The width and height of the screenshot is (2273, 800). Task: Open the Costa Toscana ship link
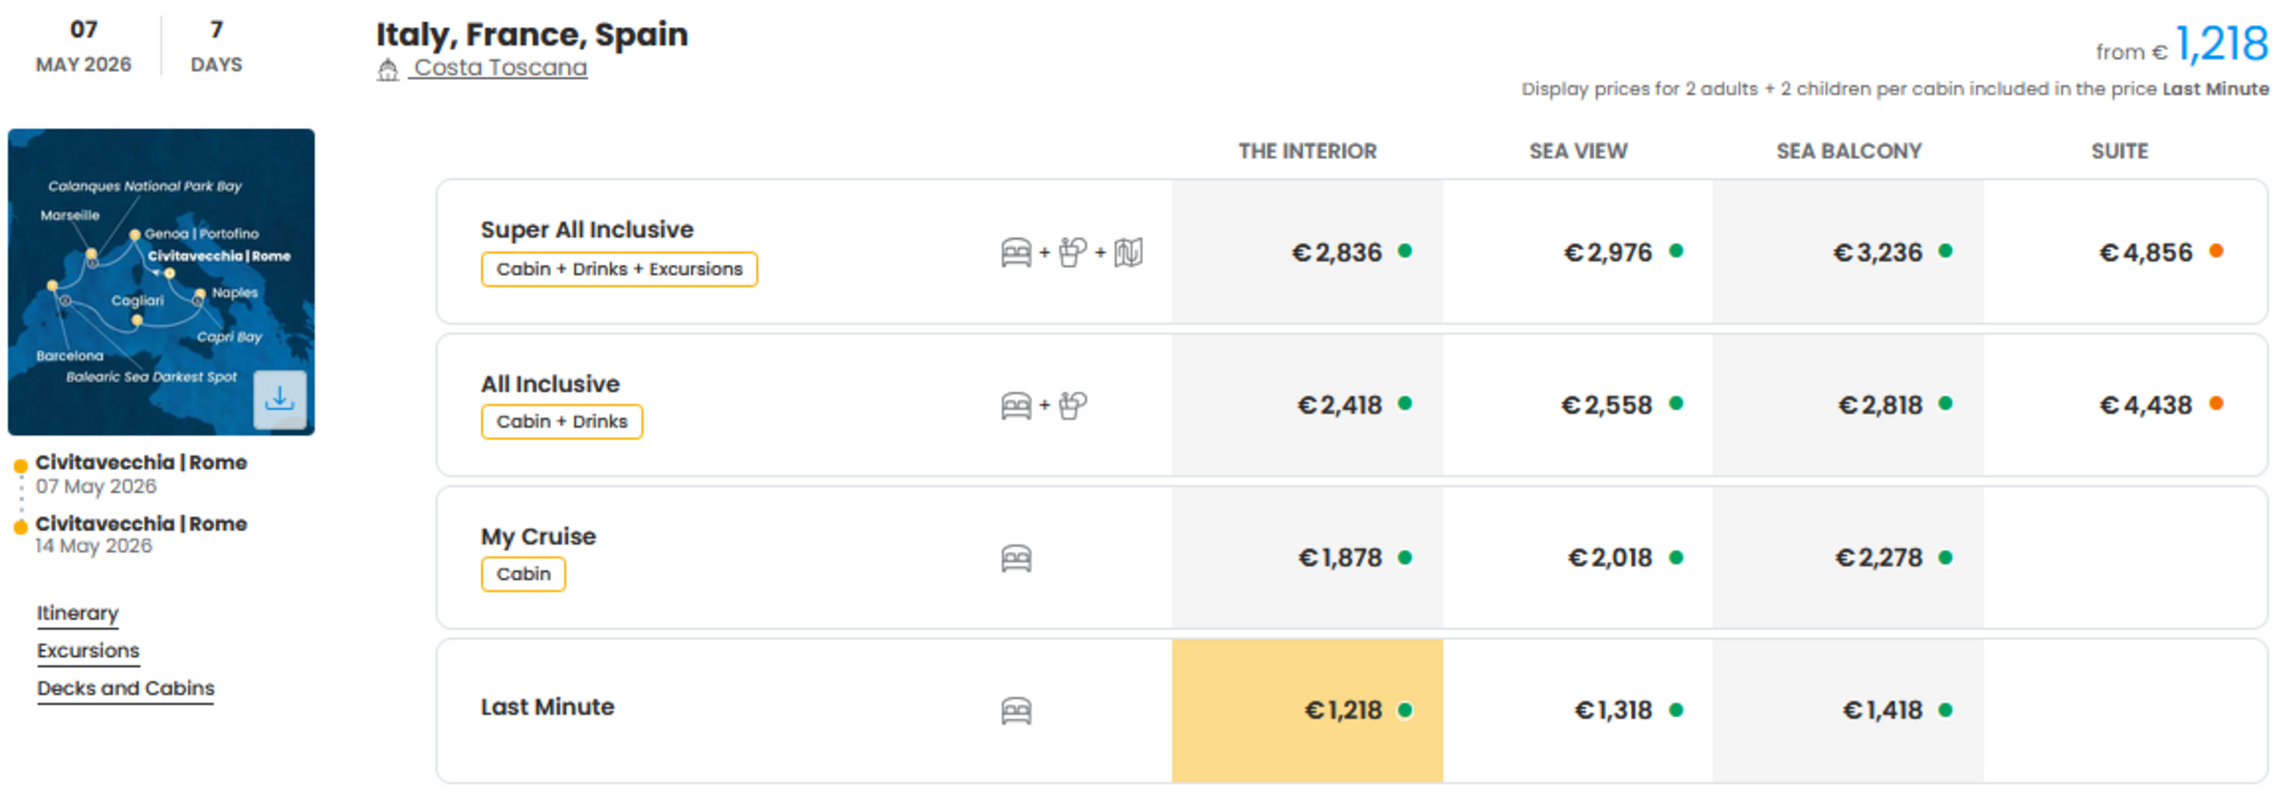click(x=500, y=68)
